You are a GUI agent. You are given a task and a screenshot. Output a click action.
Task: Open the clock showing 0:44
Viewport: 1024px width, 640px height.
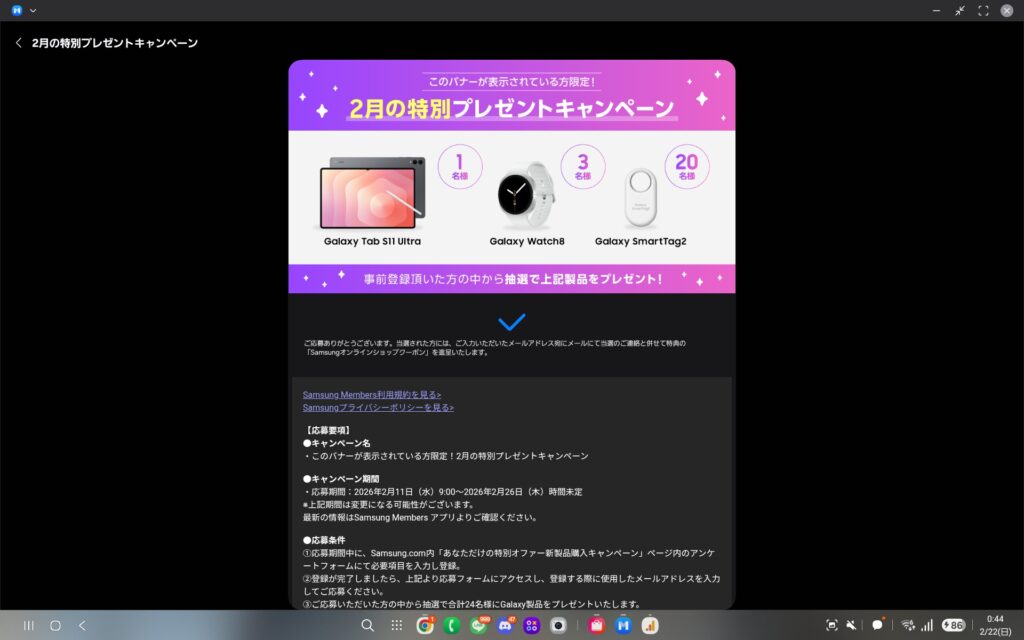[x=995, y=618]
